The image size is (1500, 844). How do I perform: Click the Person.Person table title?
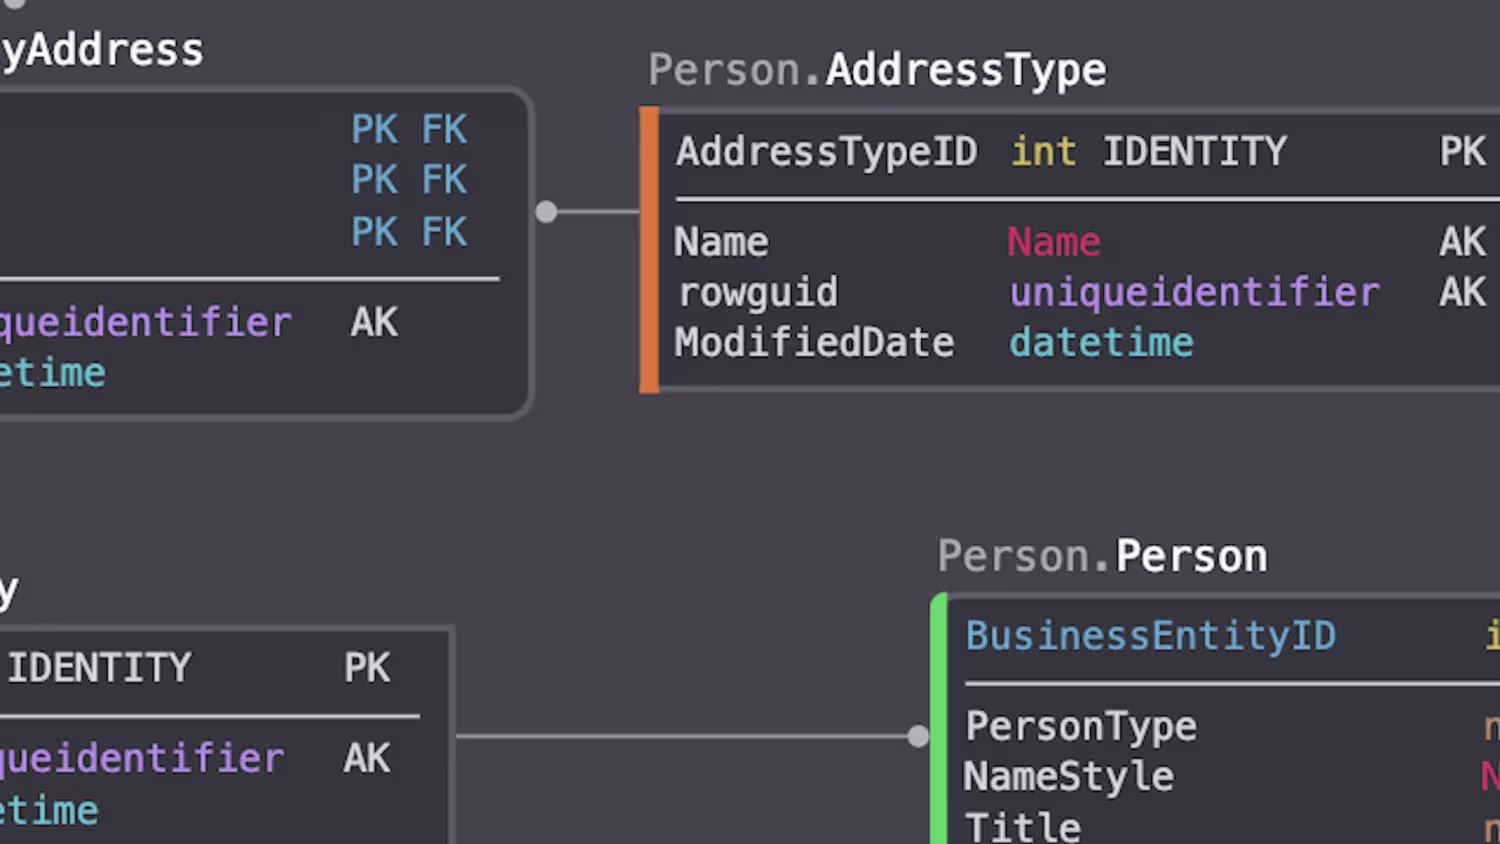(x=1102, y=556)
